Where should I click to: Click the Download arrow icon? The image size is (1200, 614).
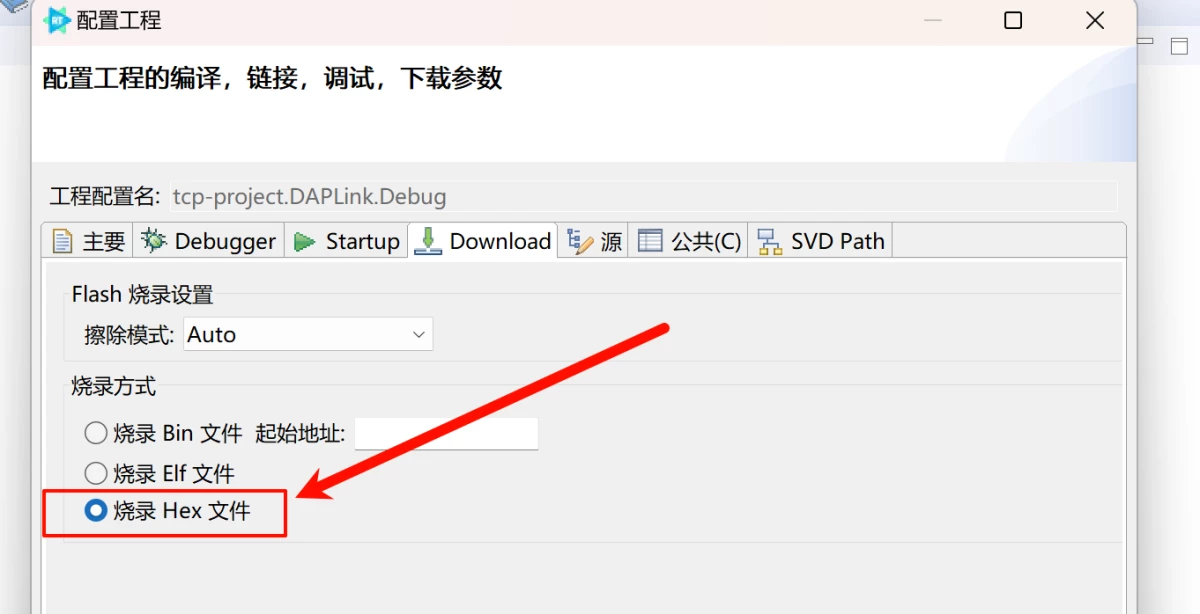pos(428,241)
